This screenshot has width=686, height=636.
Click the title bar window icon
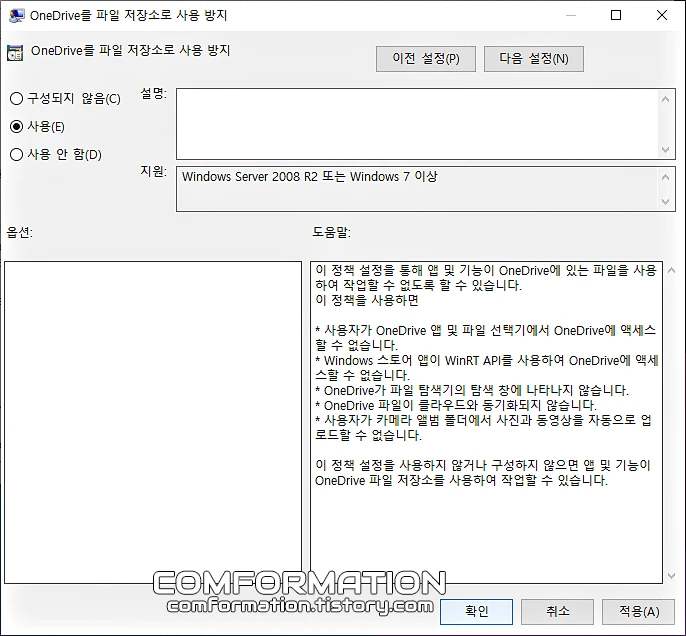coord(16,16)
